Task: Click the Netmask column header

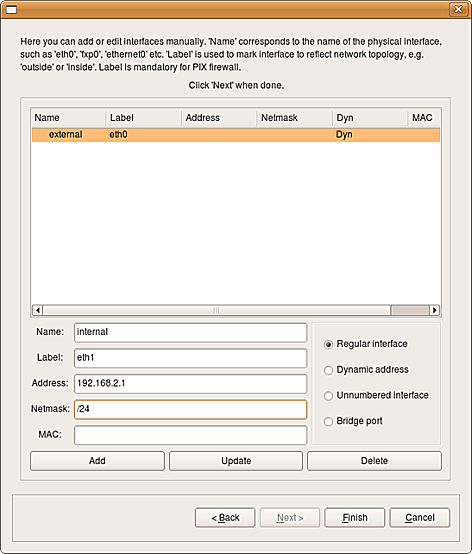Action: 294,118
